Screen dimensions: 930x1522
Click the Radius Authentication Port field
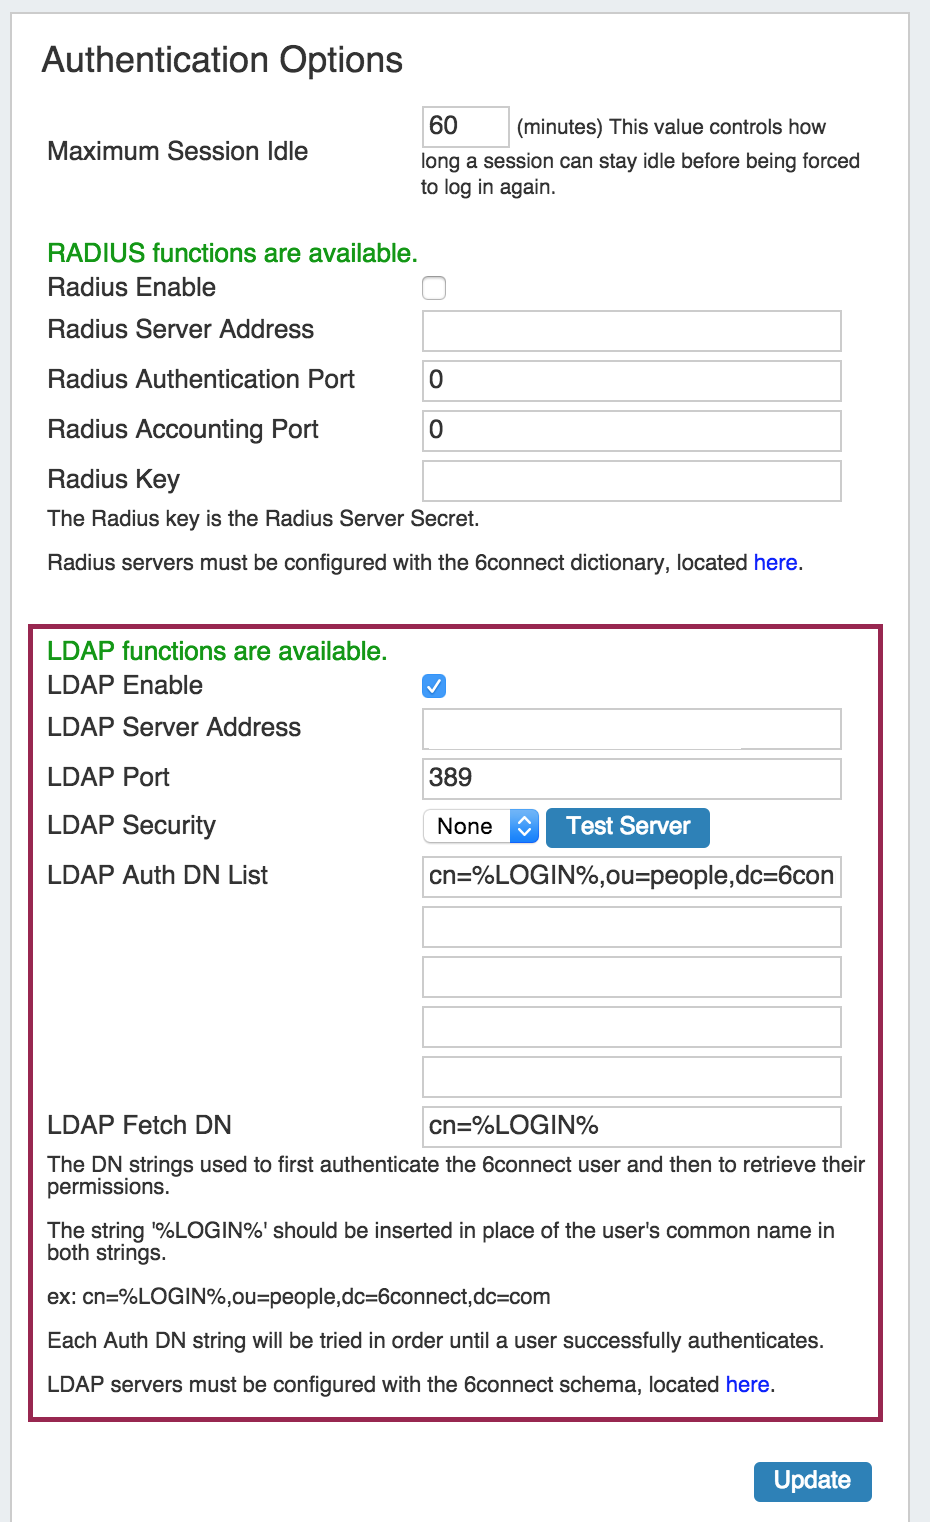[x=631, y=380]
